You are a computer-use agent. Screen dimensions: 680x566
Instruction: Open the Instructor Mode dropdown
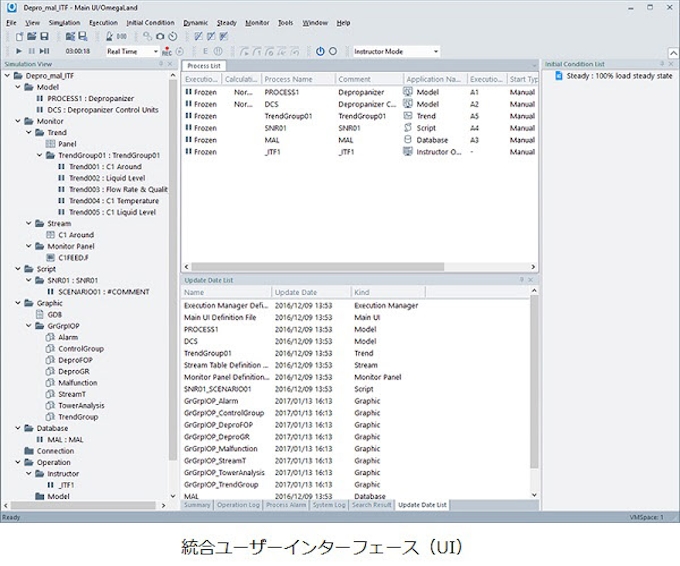435,51
